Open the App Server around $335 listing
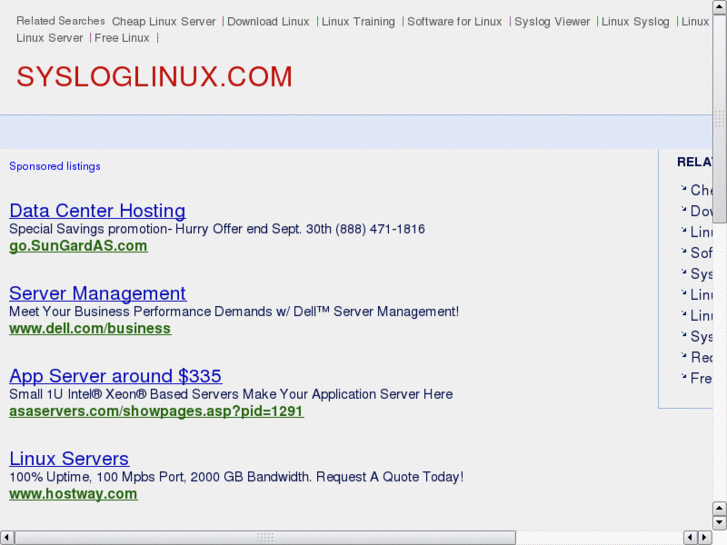Viewport: 727px width, 545px height. tap(115, 376)
